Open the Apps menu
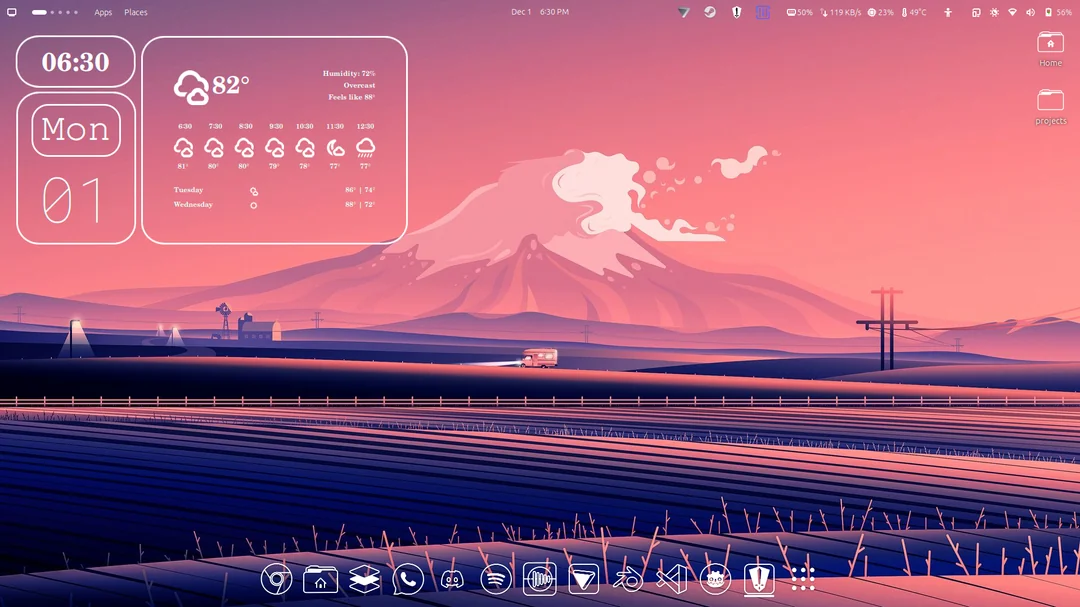The width and height of the screenshot is (1080, 607). (103, 12)
